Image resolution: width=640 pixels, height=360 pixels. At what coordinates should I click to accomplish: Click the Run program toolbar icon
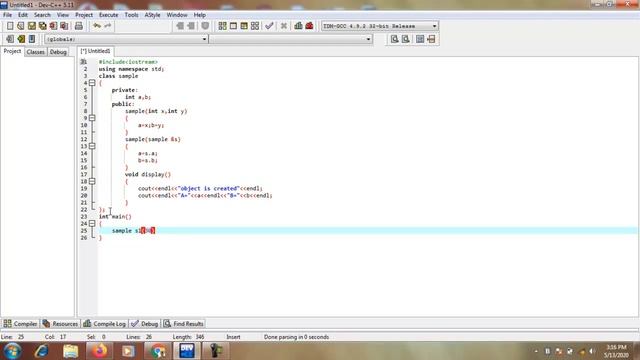(x=233, y=26)
